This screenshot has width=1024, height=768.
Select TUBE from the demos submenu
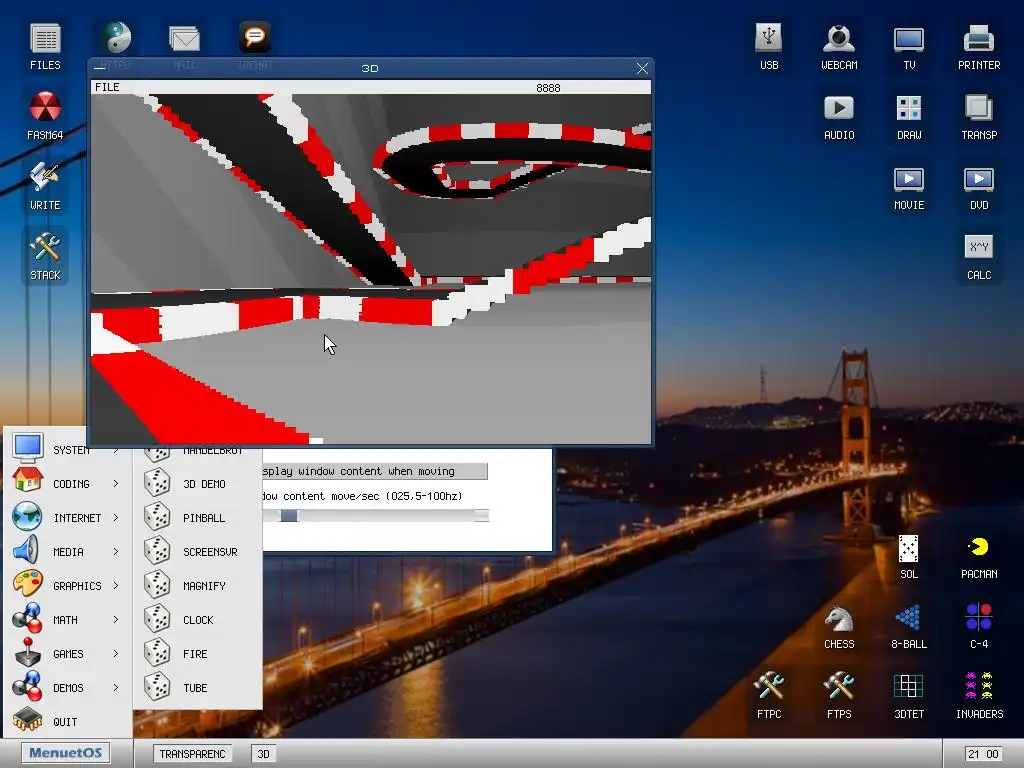click(x=197, y=688)
